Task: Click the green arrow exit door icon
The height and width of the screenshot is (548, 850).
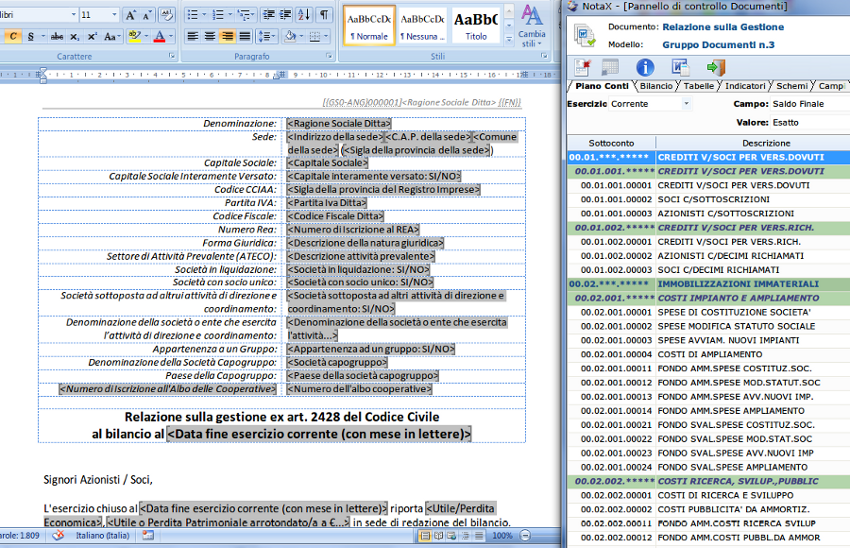Action: tap(715, 67)
